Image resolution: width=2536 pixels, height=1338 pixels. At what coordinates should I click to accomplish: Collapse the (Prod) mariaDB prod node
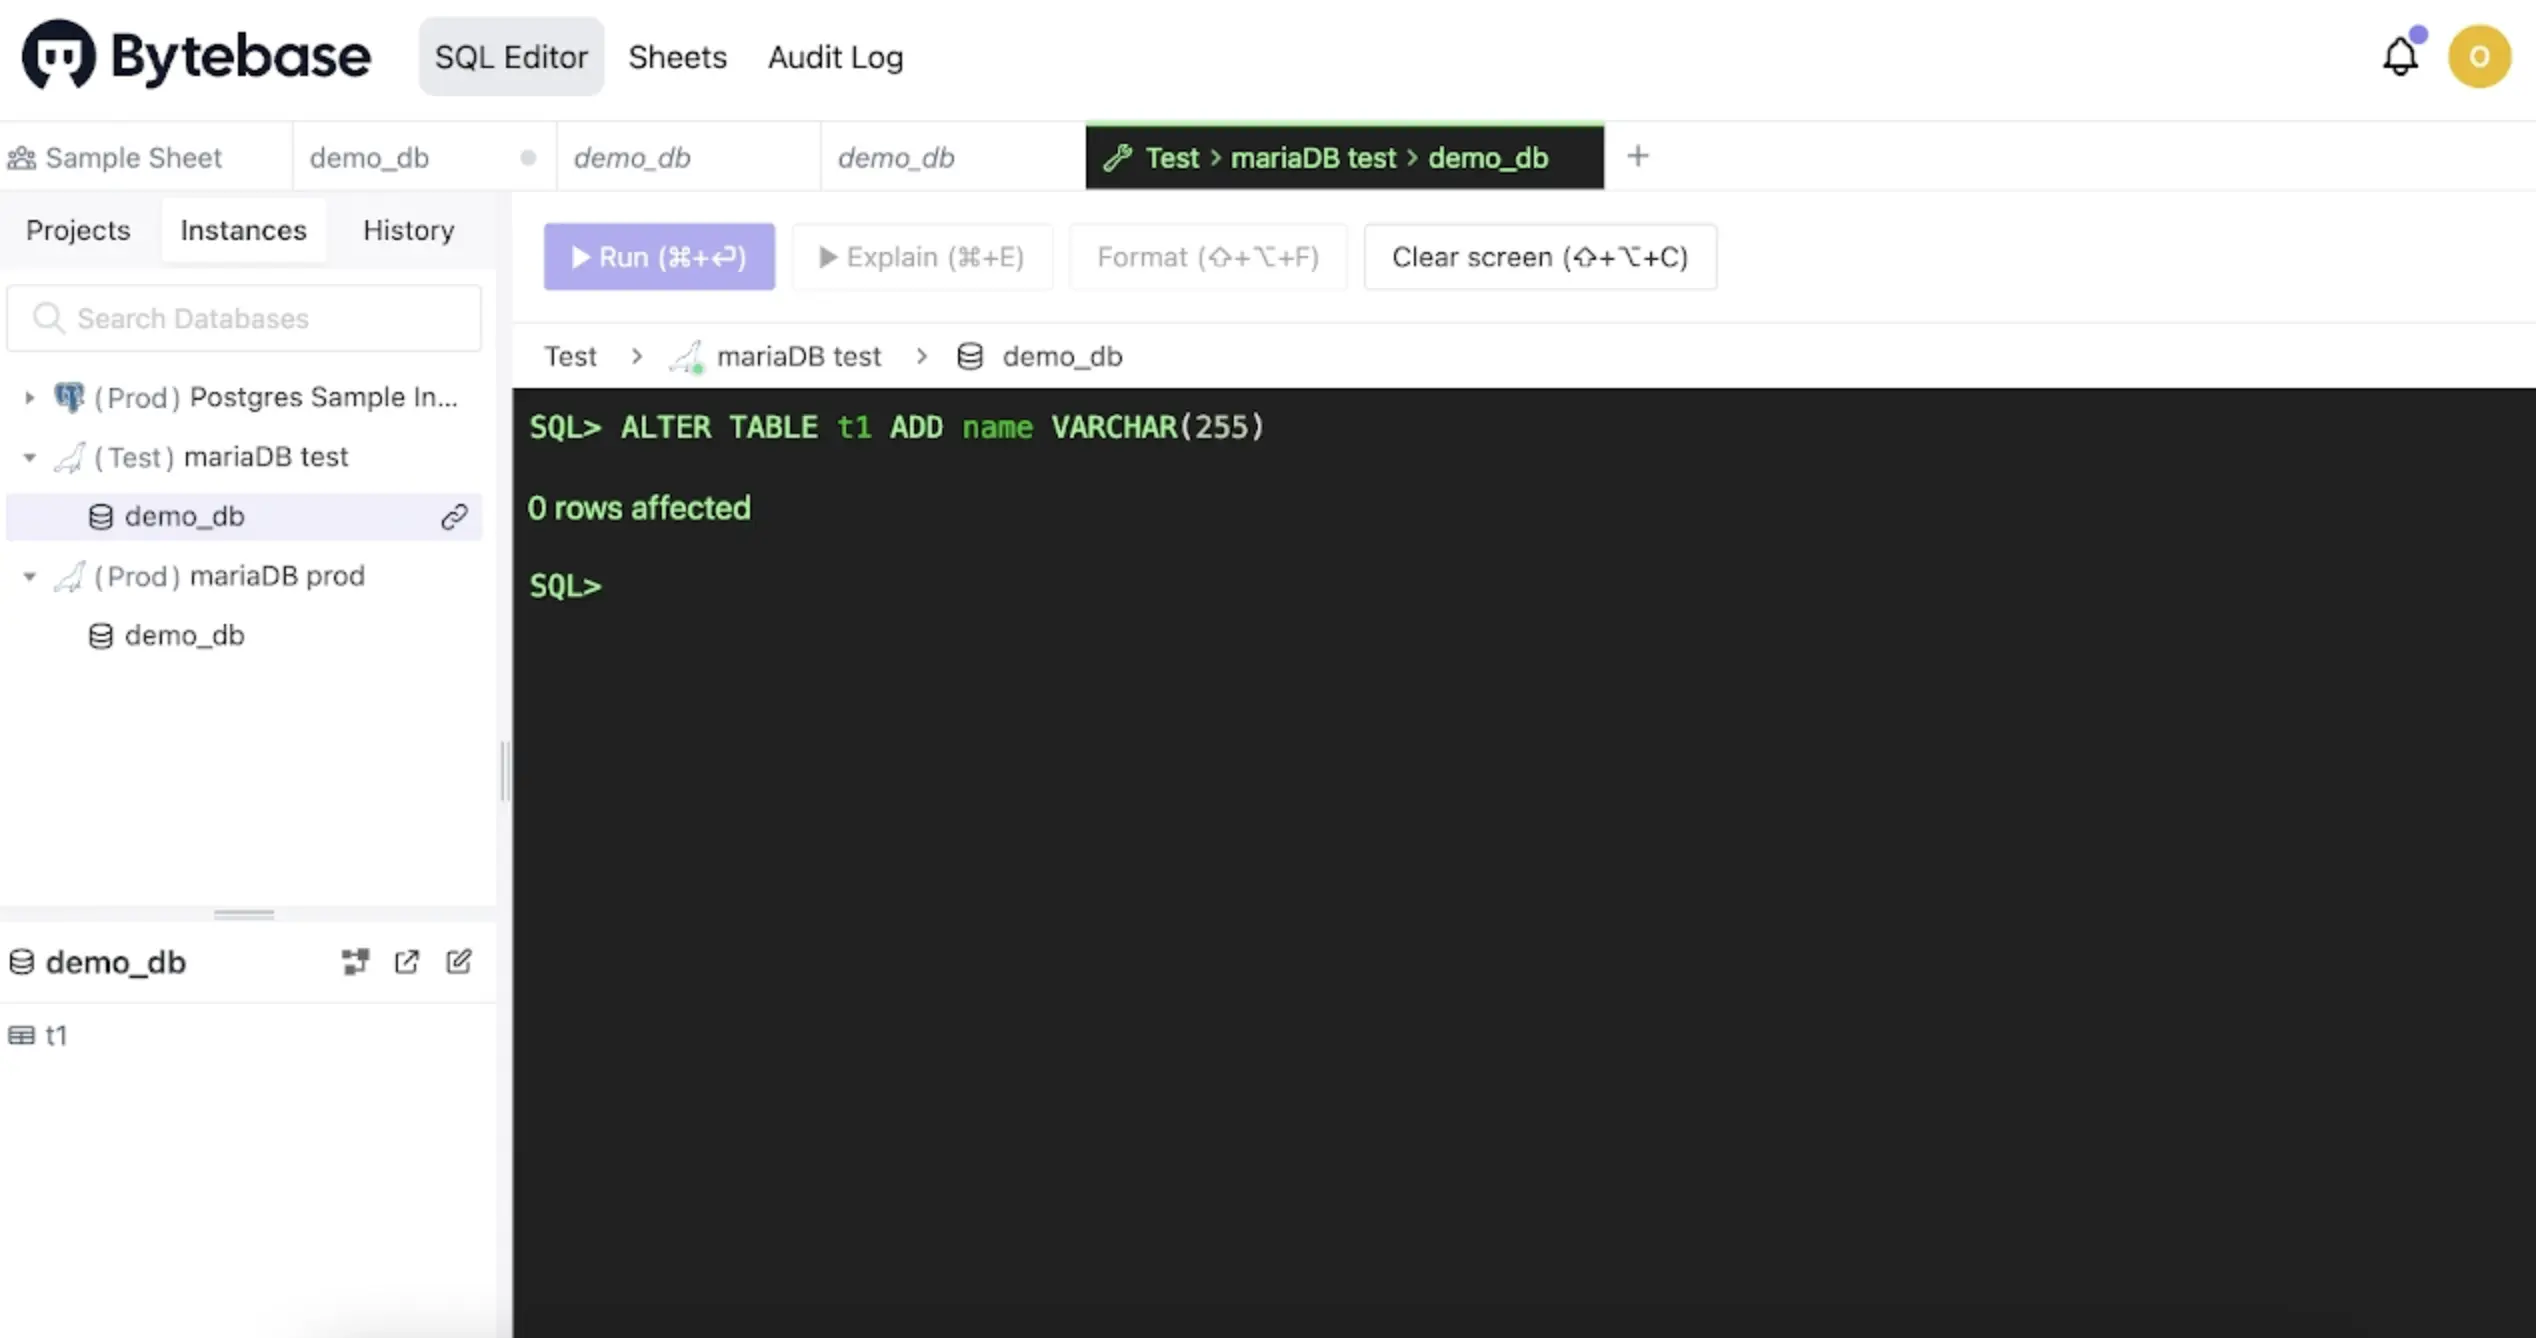[30, 576]
